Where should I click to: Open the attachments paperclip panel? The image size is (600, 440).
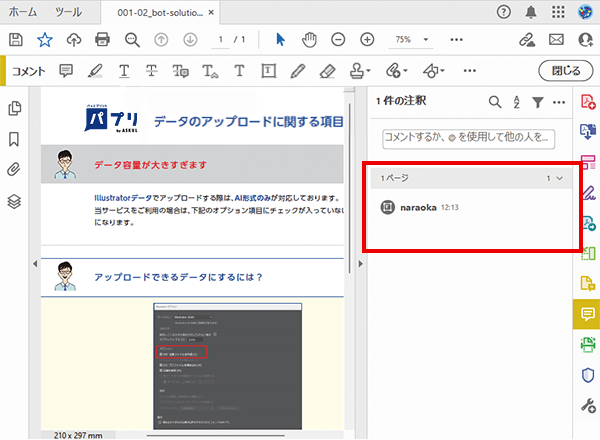tap(14, 169)
